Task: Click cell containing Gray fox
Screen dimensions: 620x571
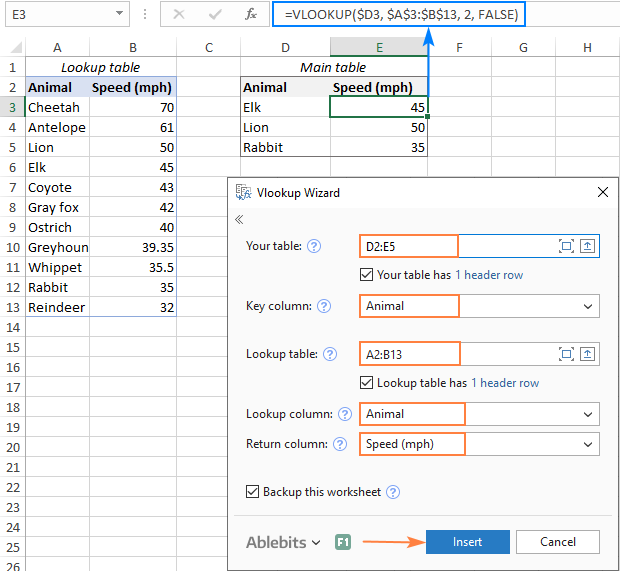Action: (x=58, y=207)
